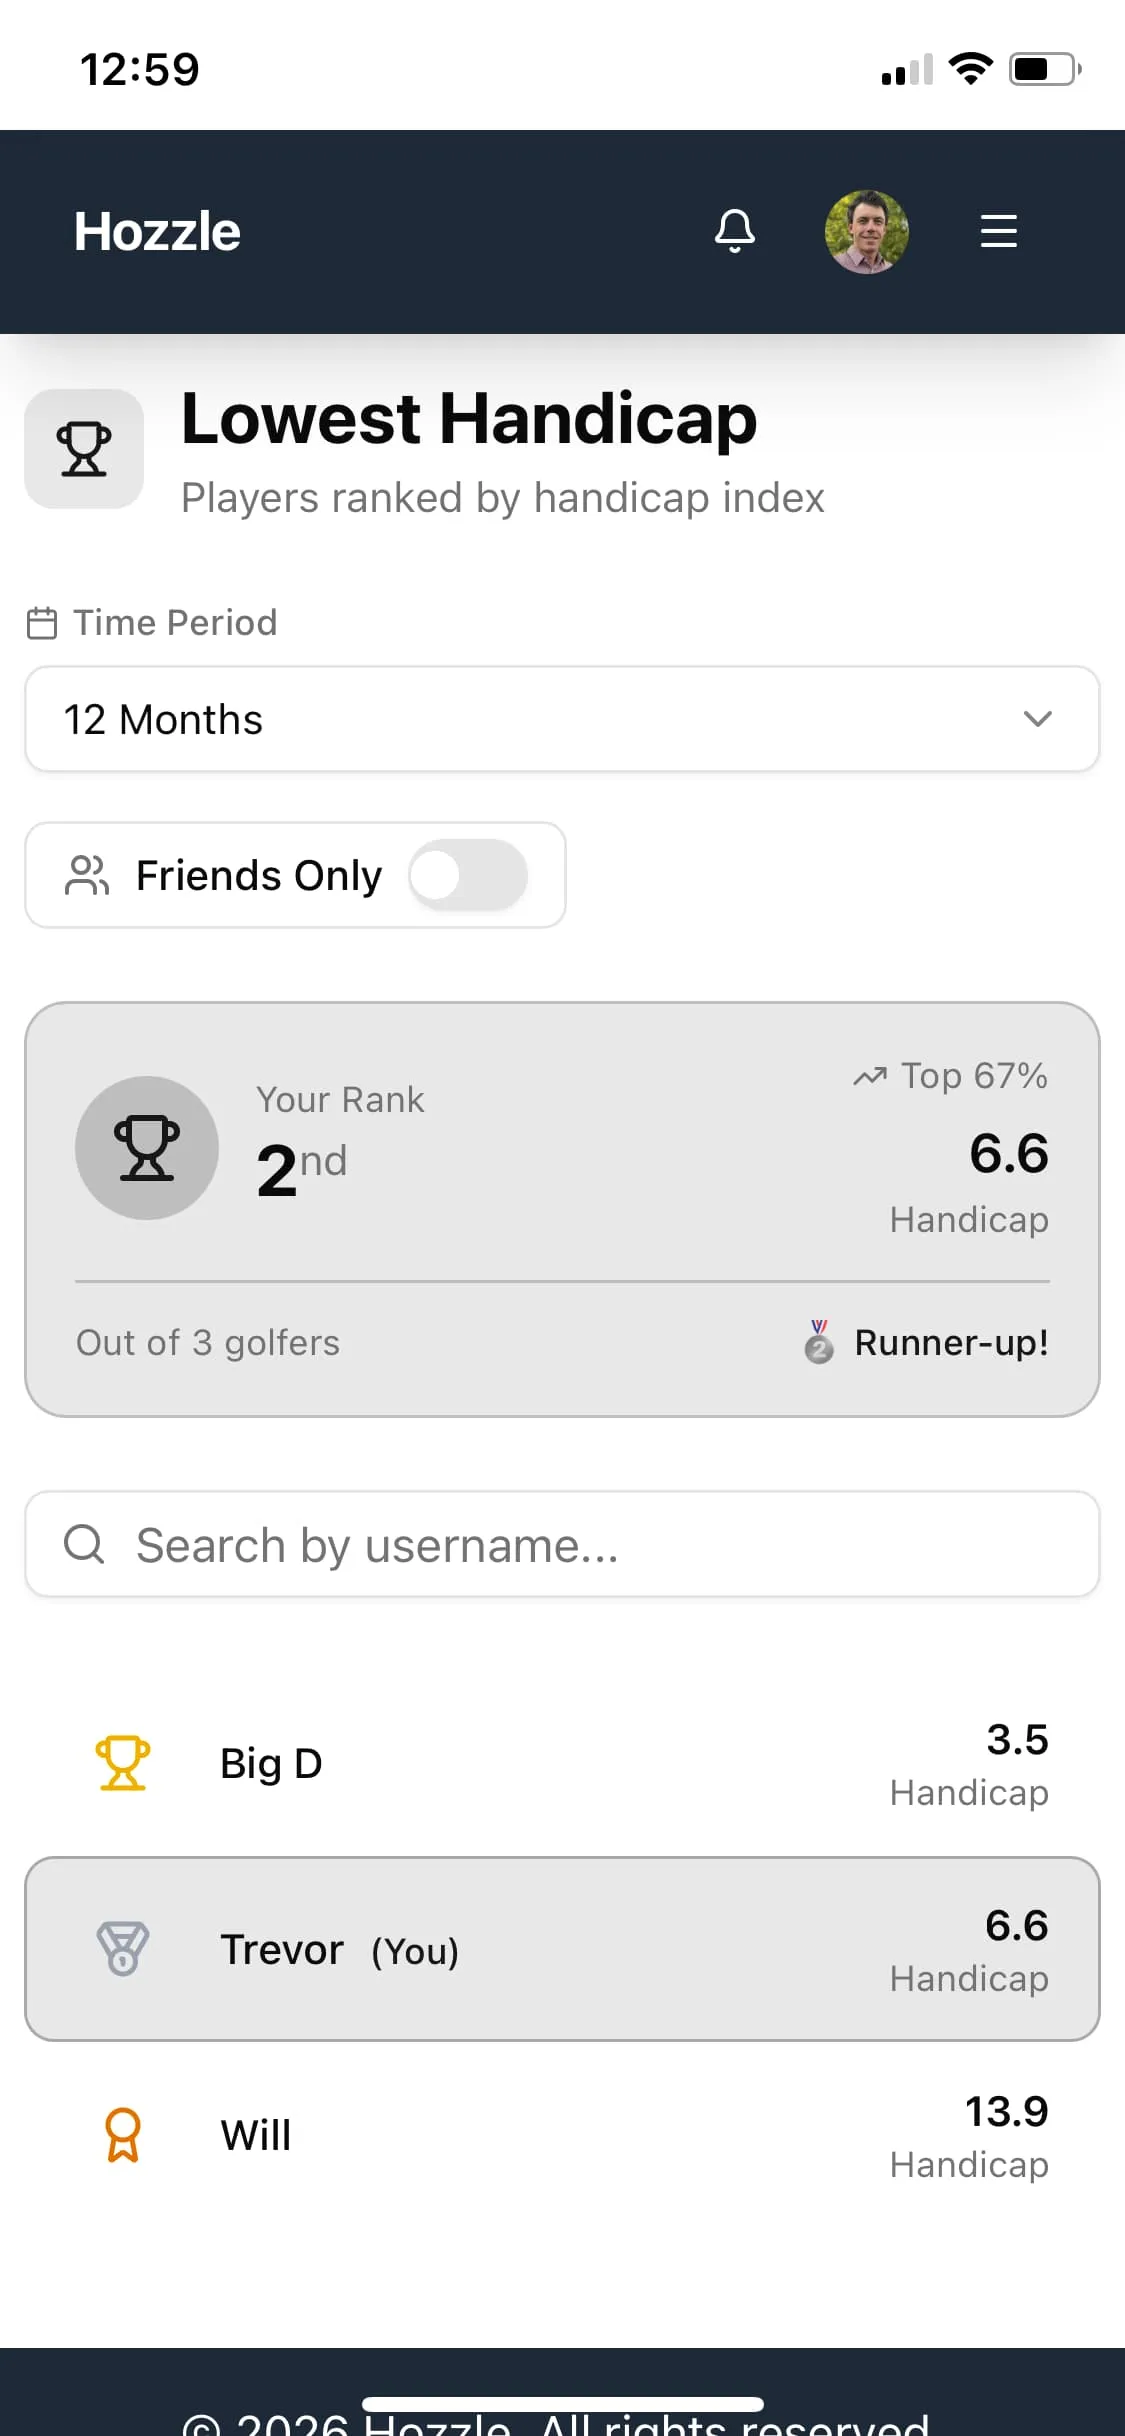Click the magnifier icon in search box
The width and height of the screenshot is (1125, 2436).
[x=84, y=1544]
